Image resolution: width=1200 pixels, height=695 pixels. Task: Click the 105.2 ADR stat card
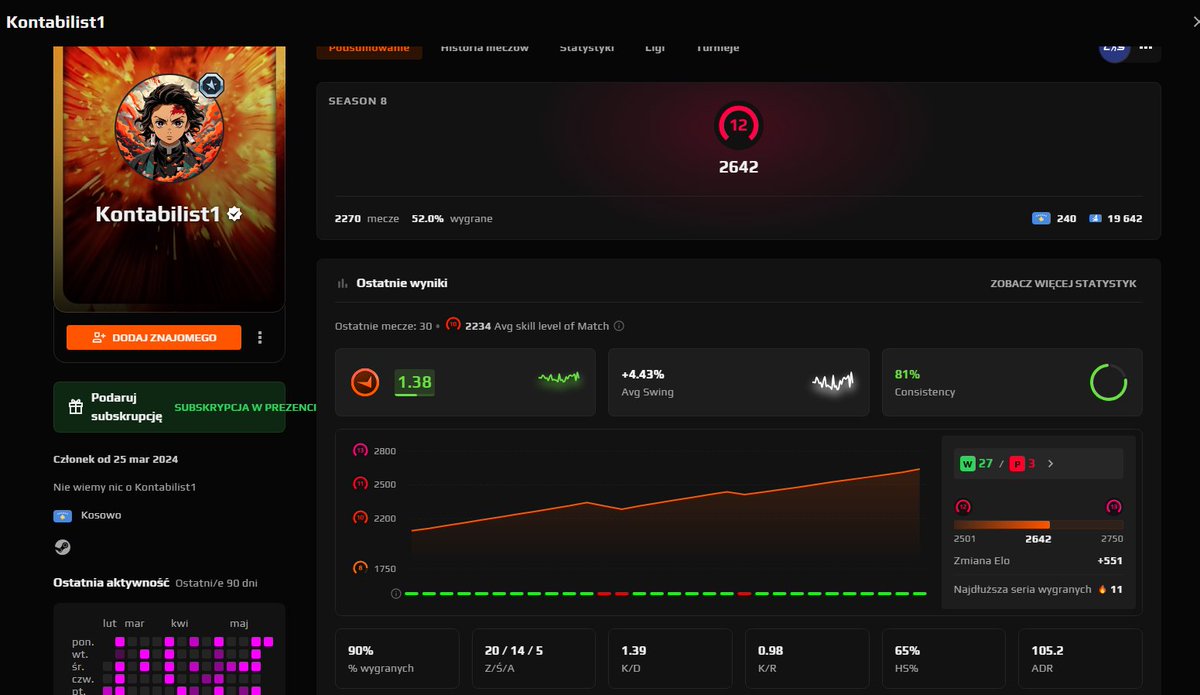coord(1080,659)
